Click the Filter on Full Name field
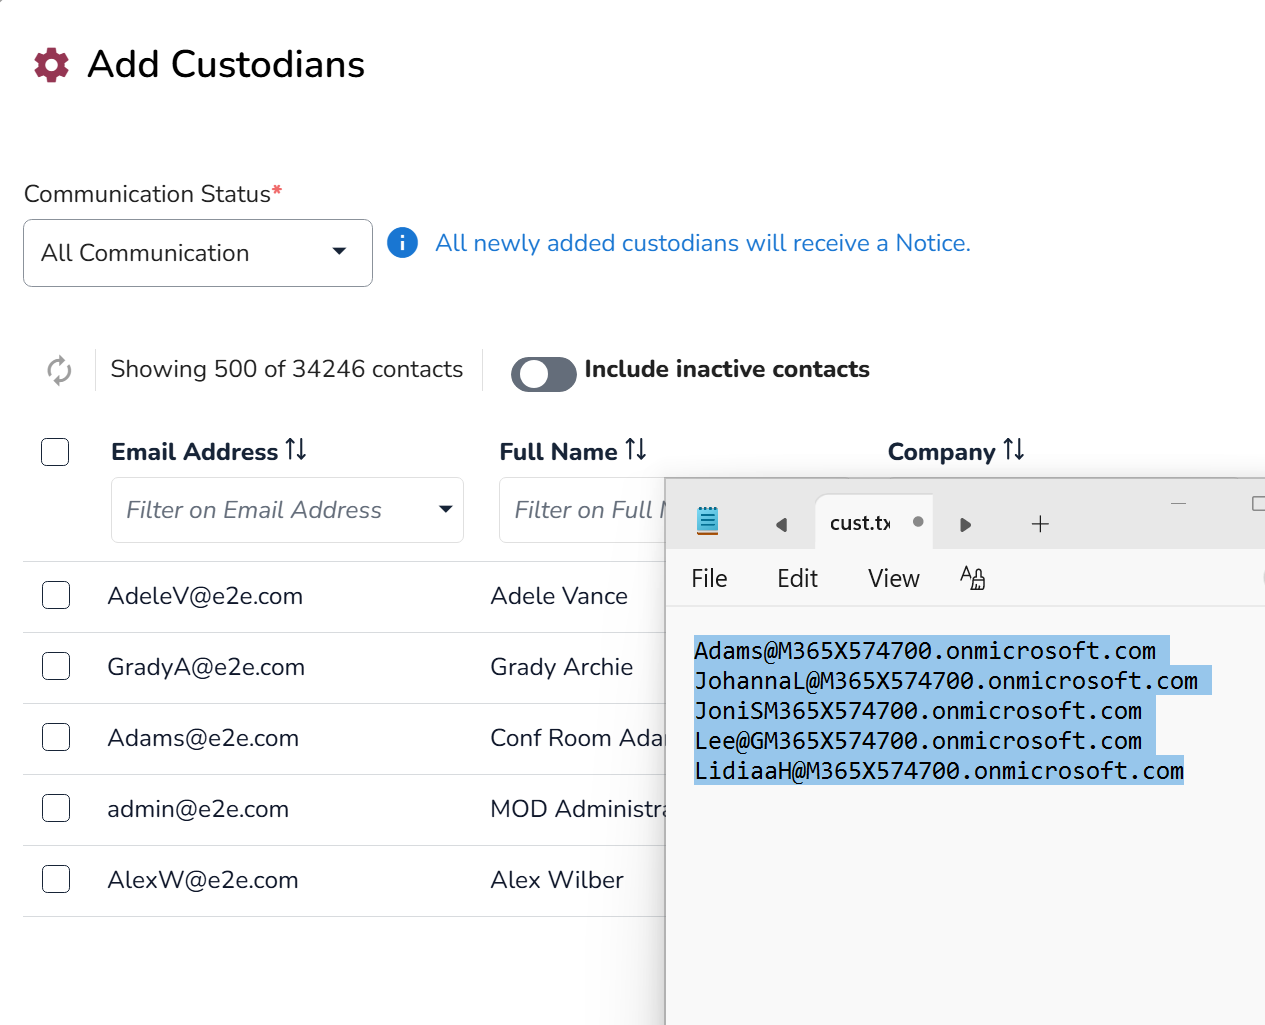The height and width of the screenshot is (1025, 1265). point(583,510)
